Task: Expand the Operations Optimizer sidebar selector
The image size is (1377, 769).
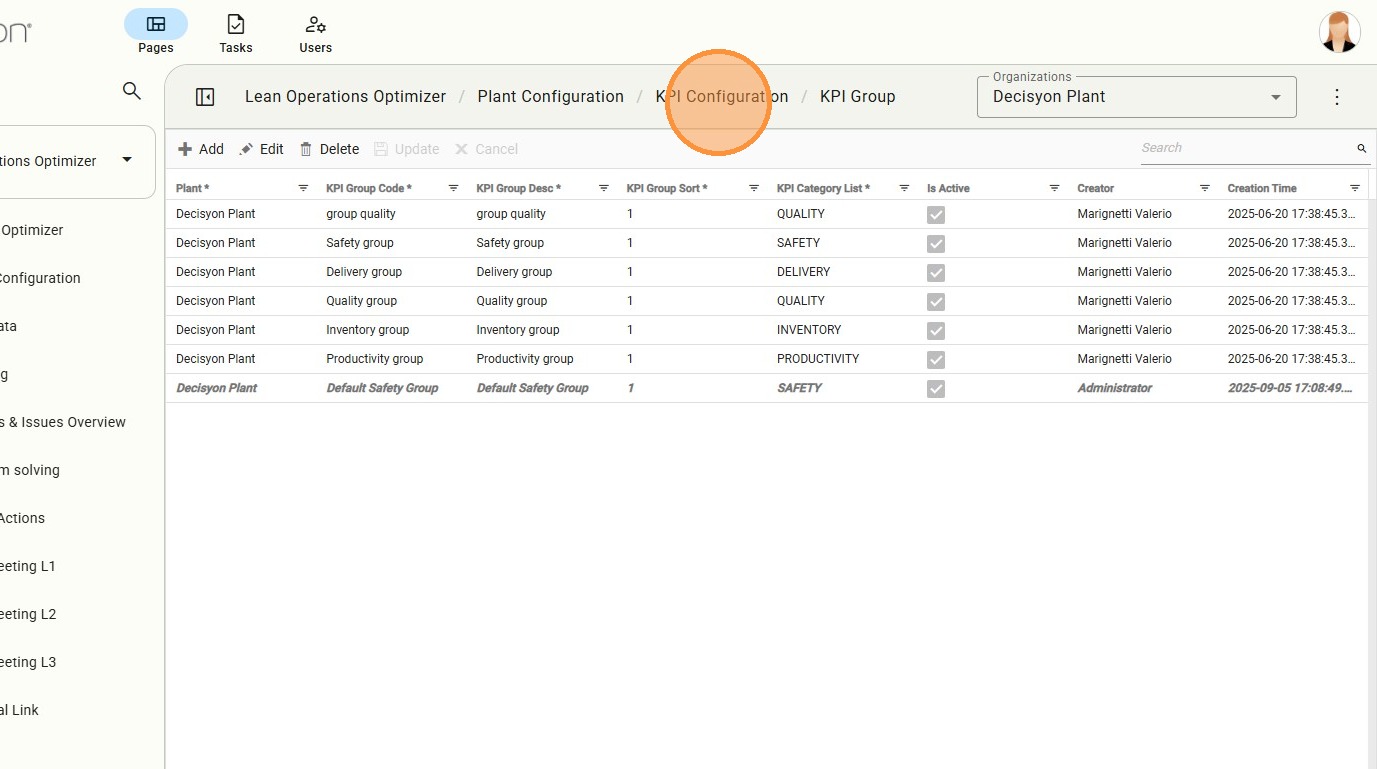Action: [127, 160]
